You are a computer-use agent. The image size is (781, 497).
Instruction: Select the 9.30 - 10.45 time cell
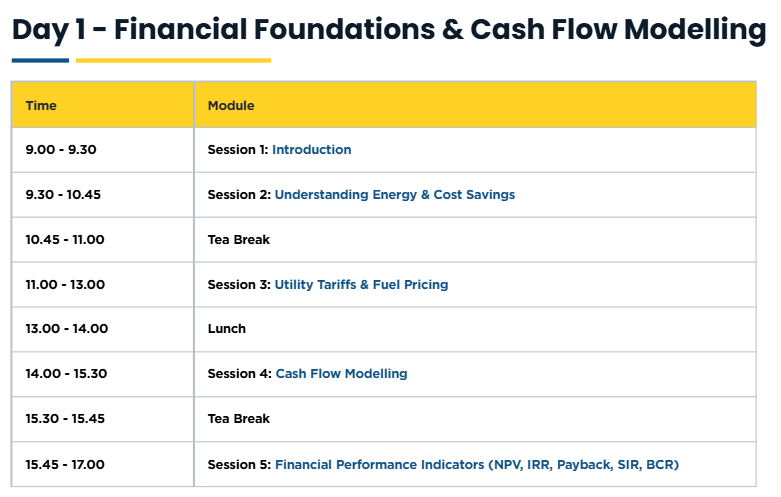(x=63, y=195)
